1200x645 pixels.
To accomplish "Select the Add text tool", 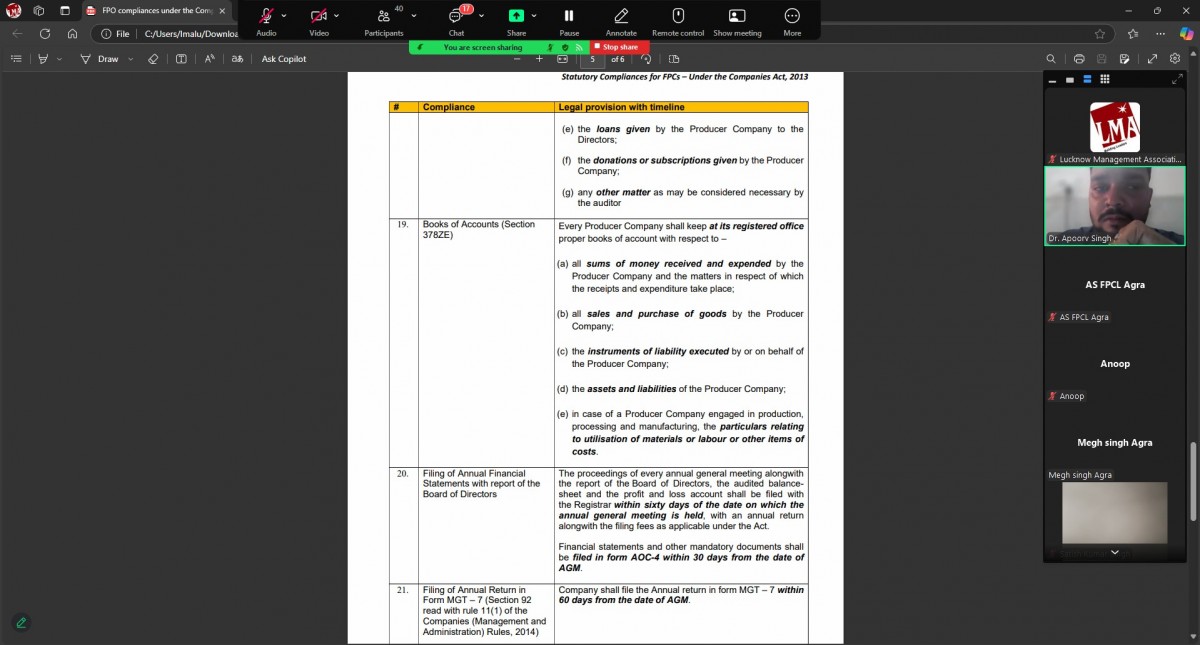I will [x=181, y=59].
